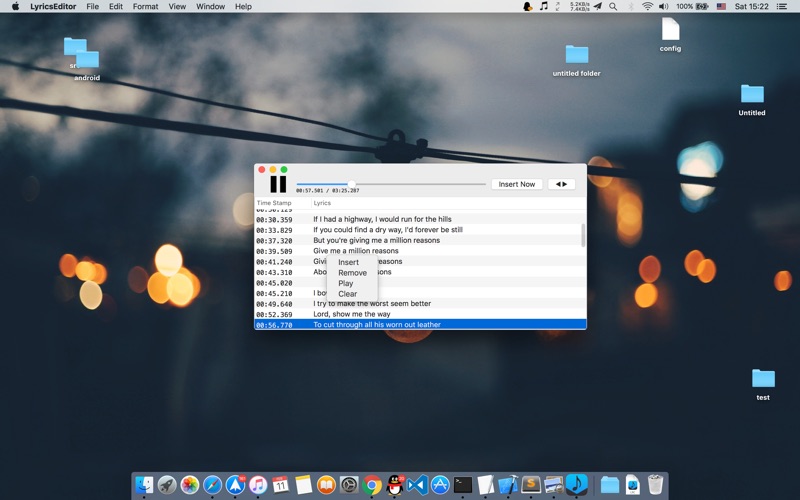
Task: Open the QQ penguin app in the dock
Action: click(x=395, y=485)
